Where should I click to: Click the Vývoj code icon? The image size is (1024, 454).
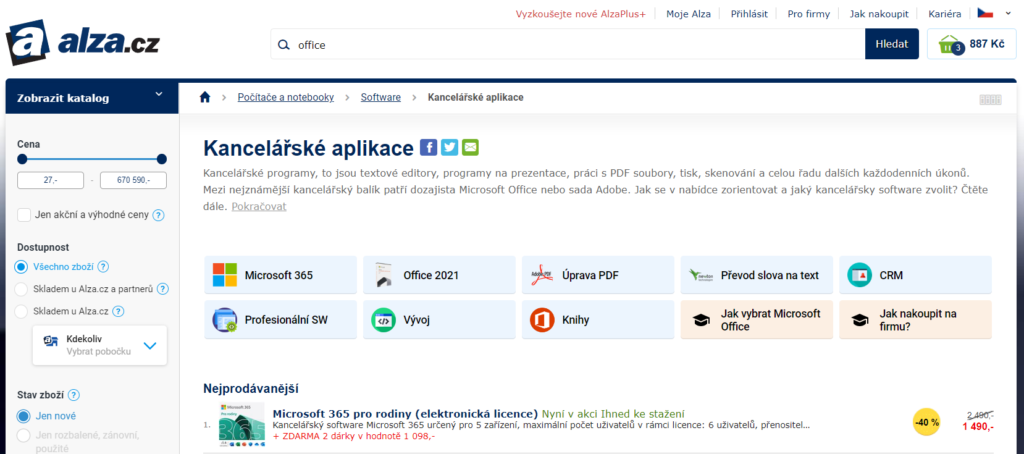click(383, 320)
